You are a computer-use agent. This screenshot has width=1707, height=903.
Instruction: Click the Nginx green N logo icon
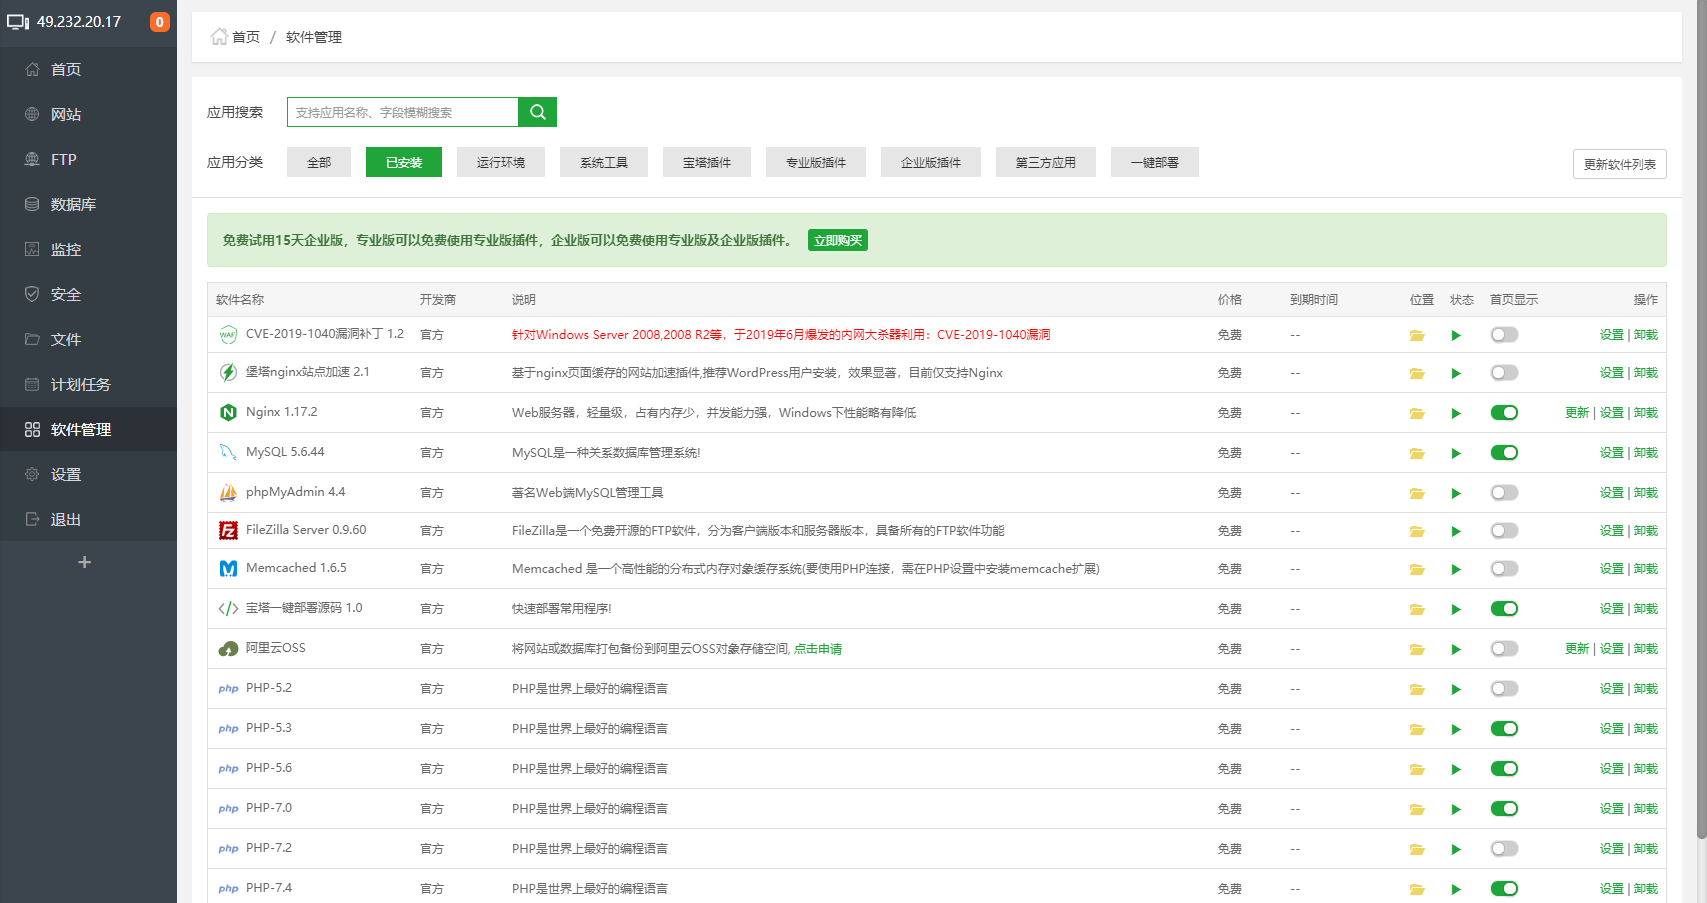click(x=228, y=412)
